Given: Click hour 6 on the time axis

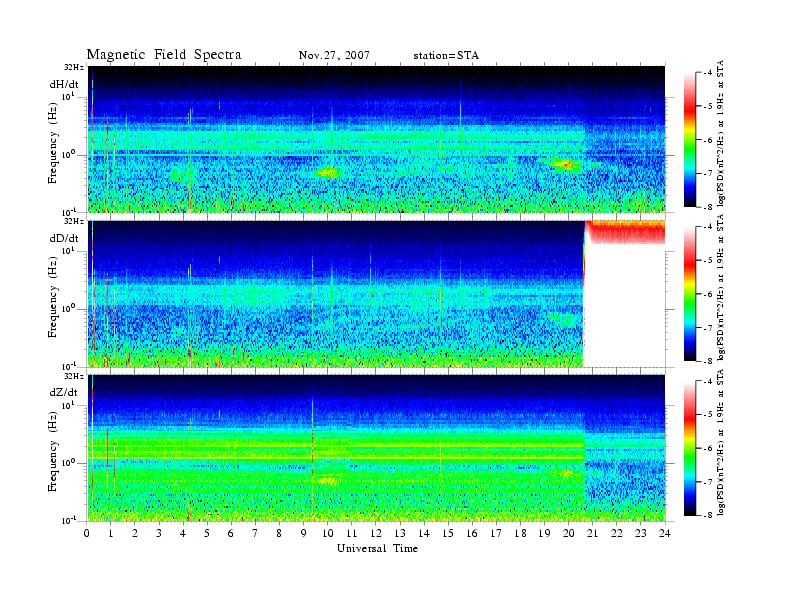Looking at the screenshot, I should coord(231,533).
